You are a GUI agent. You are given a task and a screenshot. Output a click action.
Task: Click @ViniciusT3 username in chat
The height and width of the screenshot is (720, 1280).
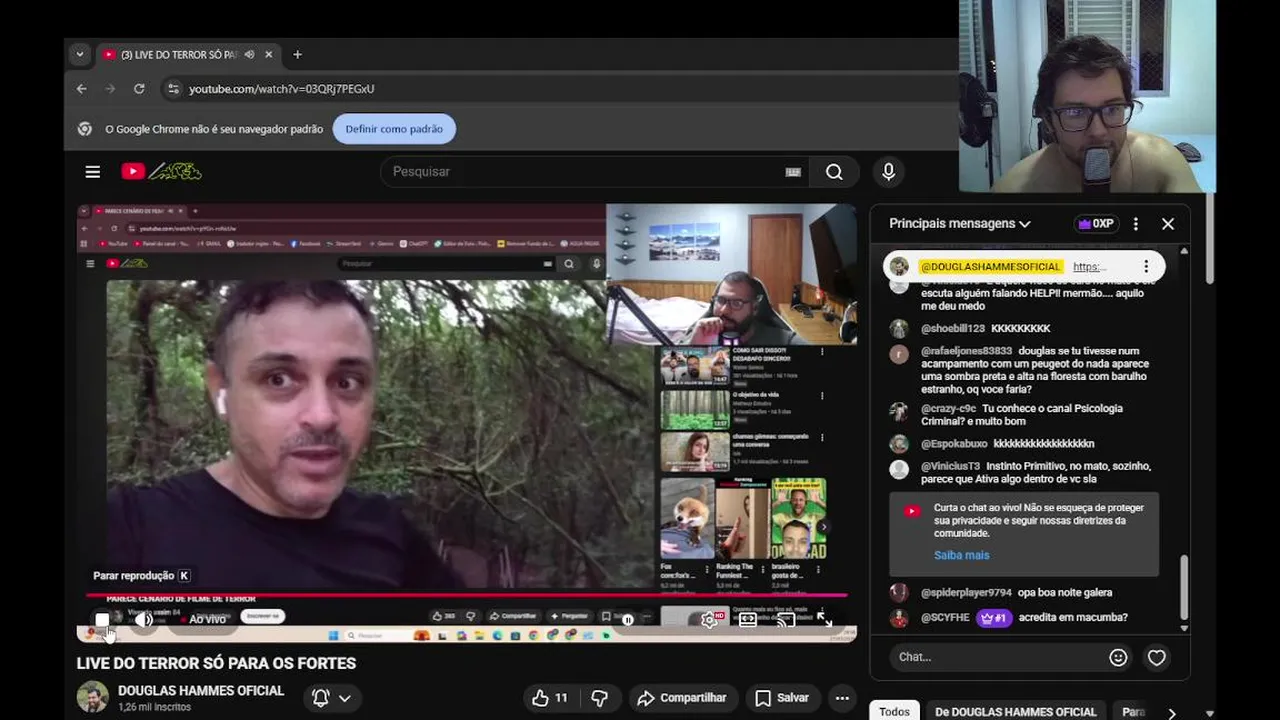950,467
